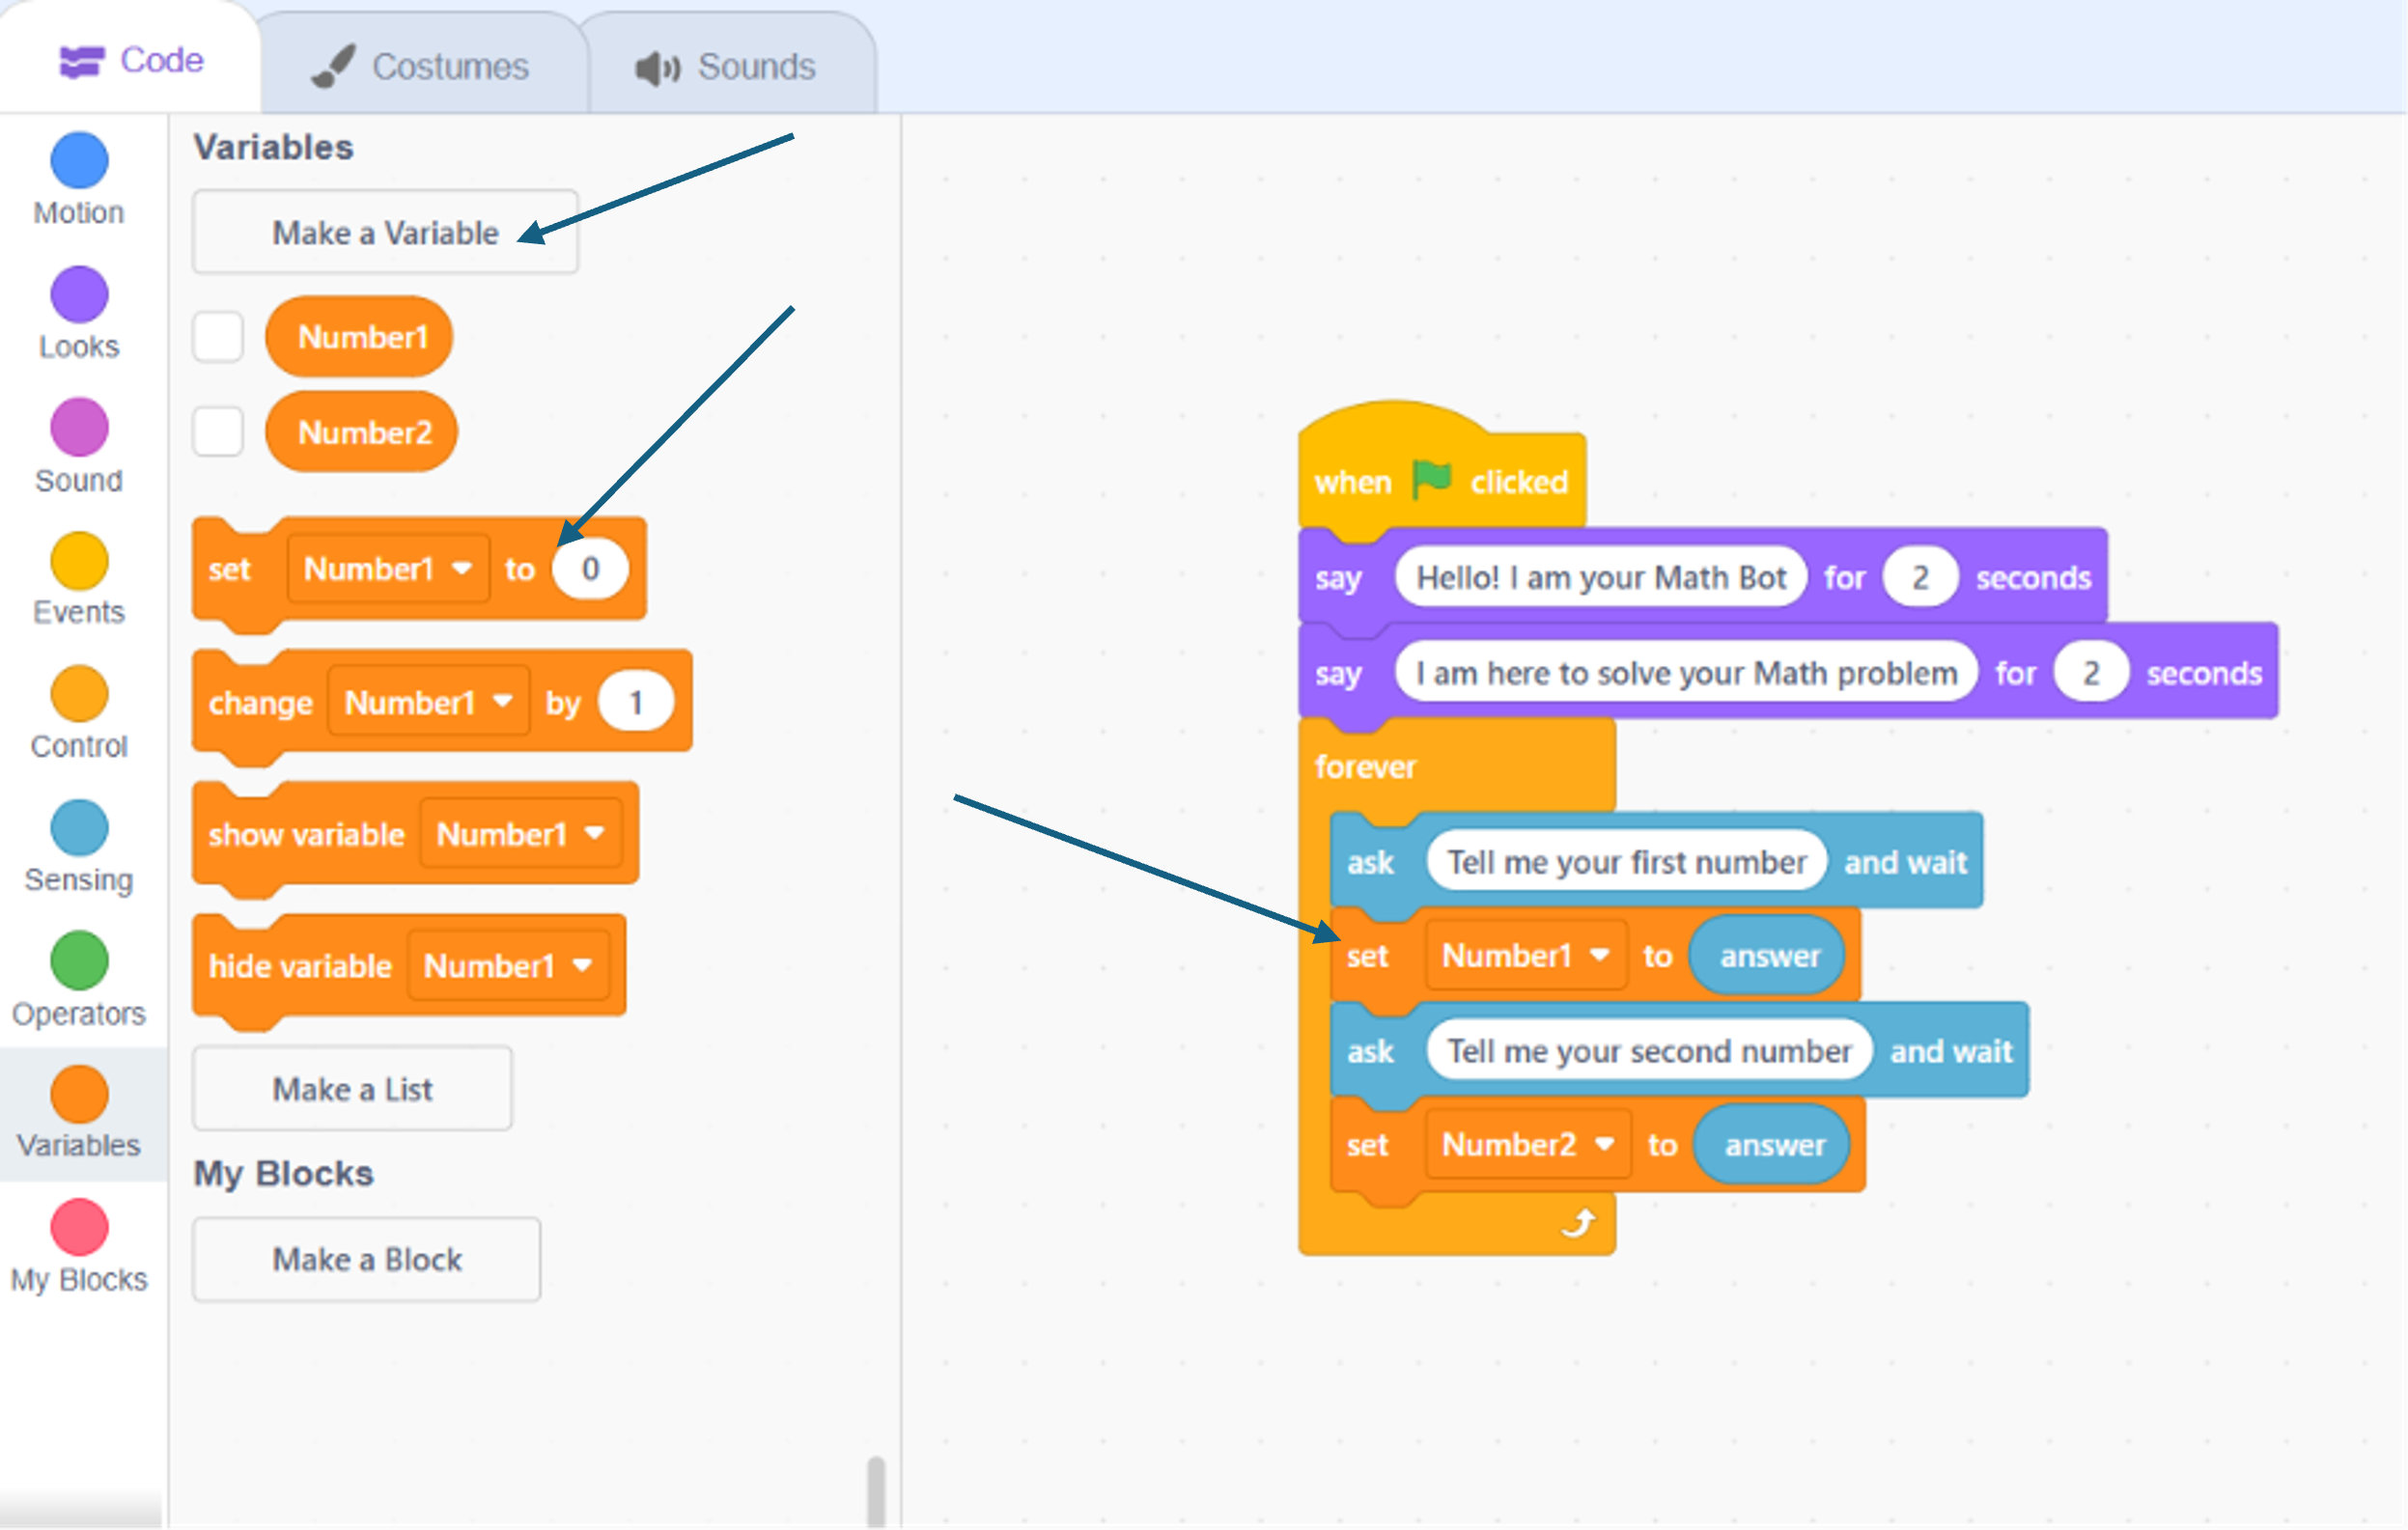Click the 'hide variable' block label
Image resolution: width=2408 pixels, height=1530 pixels.
300,966
